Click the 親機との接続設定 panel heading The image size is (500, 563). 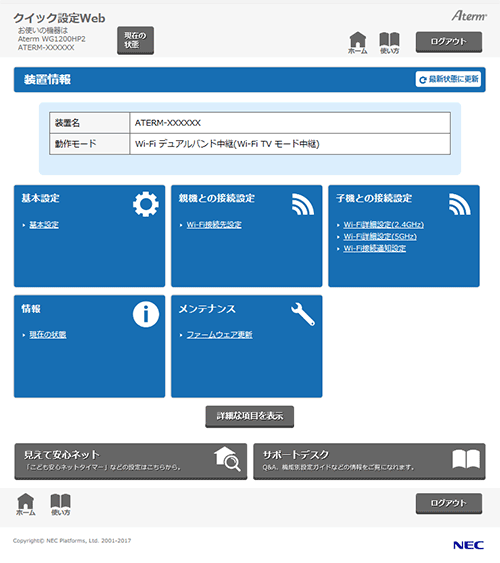[x=217, y=198]
